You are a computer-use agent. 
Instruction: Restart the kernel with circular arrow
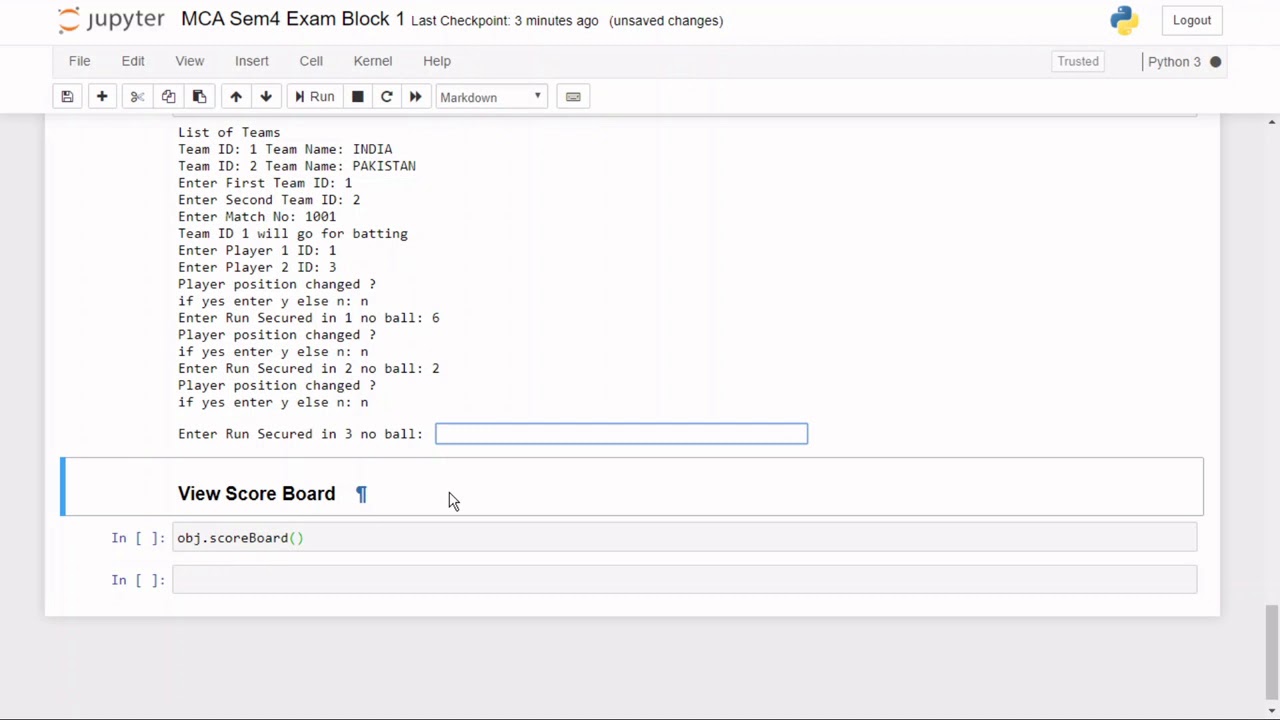click(x=386, y=97)
